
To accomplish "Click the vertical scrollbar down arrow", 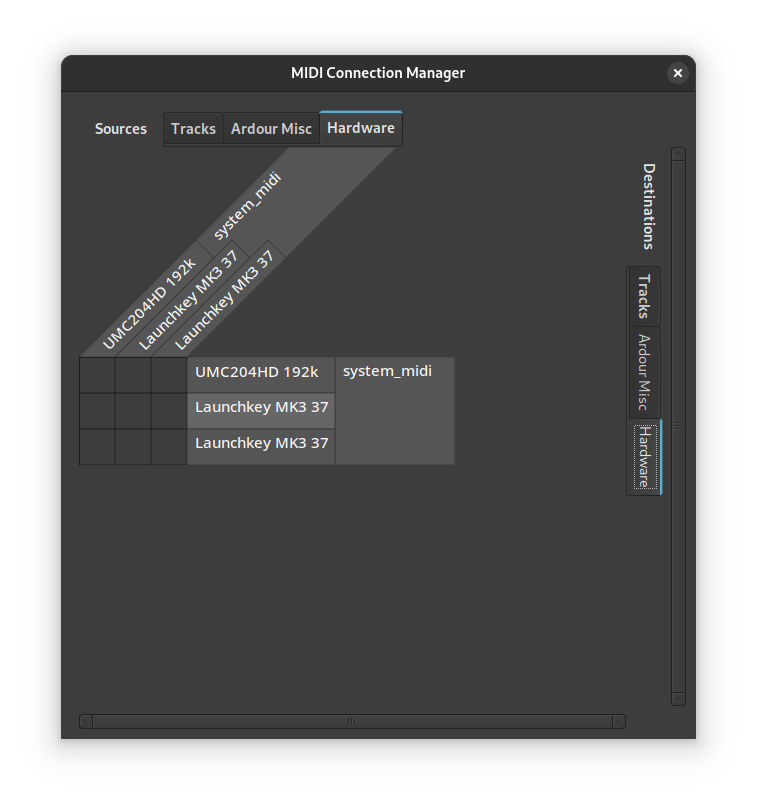I will (679, 699).
